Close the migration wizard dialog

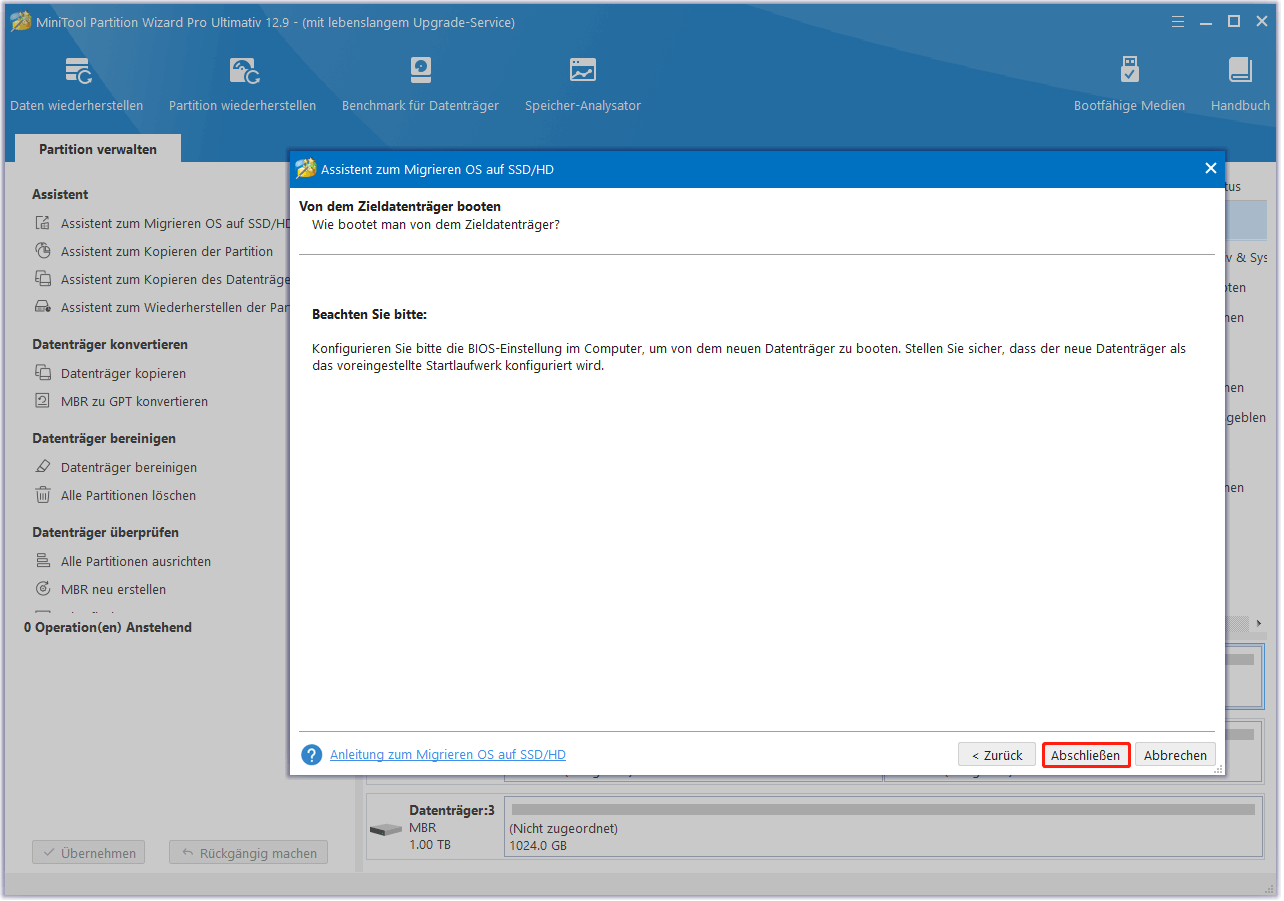1210,169
